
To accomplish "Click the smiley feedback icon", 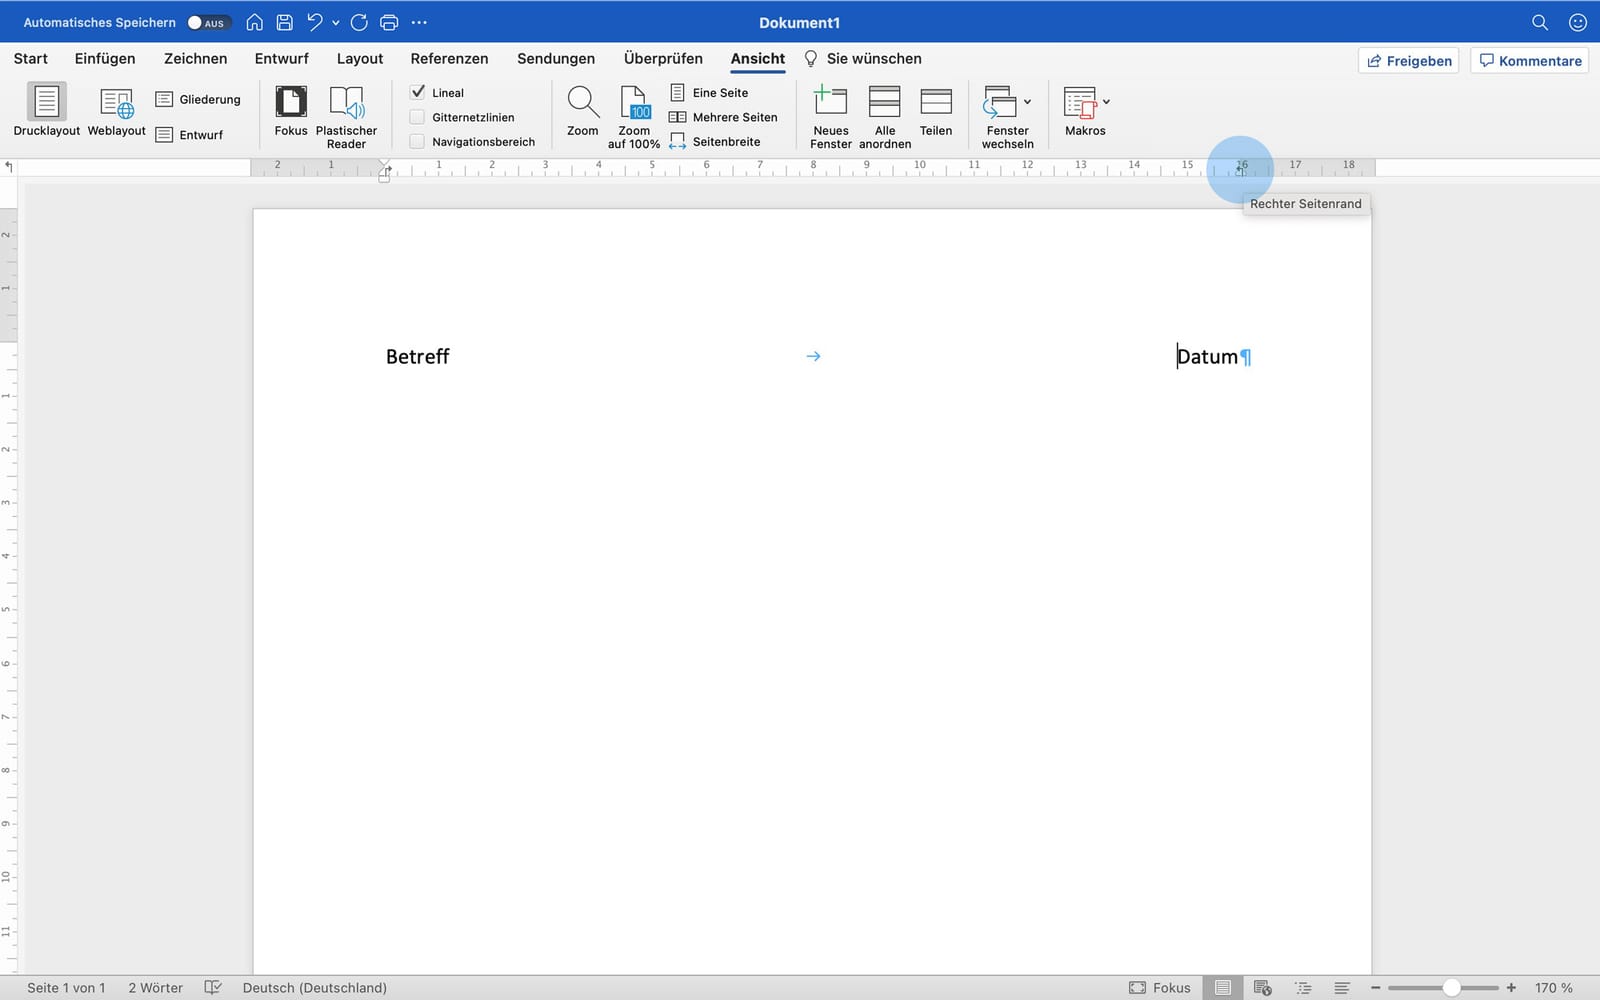I will click(x=1578, y=22).
